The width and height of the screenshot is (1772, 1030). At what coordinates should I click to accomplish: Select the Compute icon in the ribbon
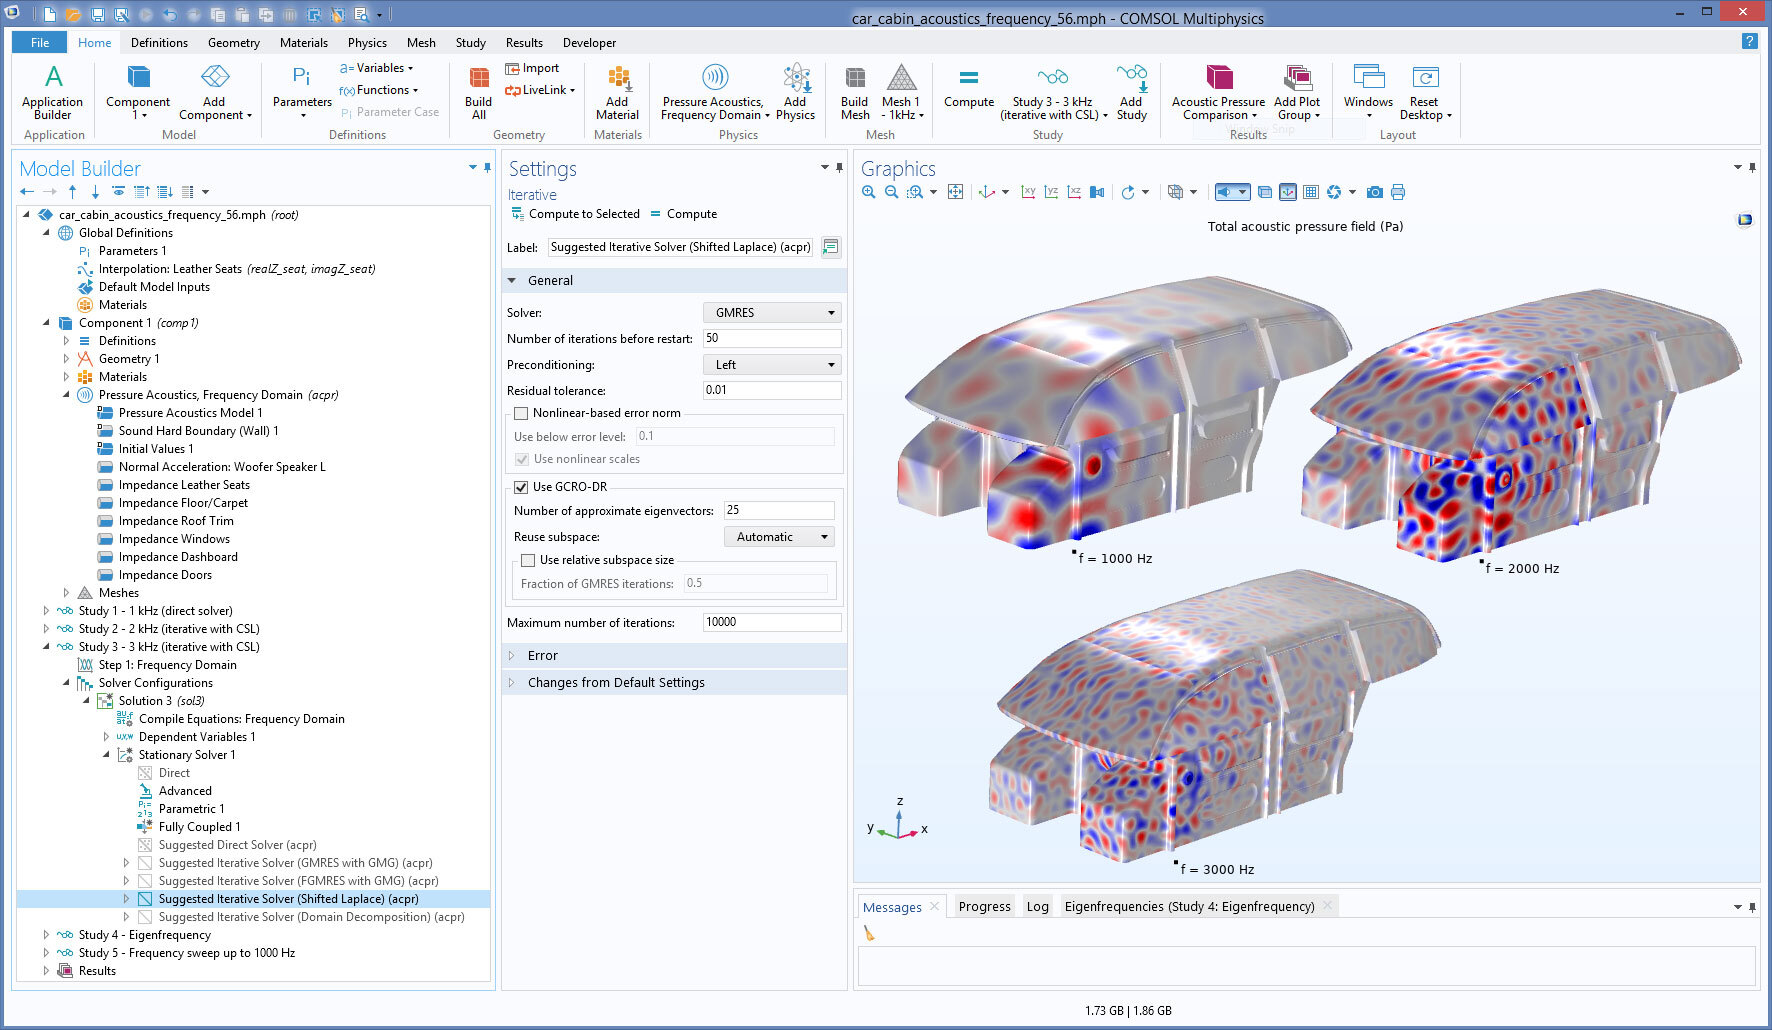(x=967, y=90)
